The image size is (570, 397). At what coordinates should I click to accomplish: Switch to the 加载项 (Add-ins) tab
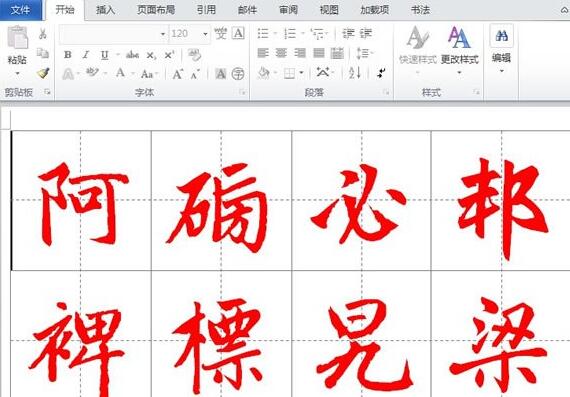coord(375,10)
